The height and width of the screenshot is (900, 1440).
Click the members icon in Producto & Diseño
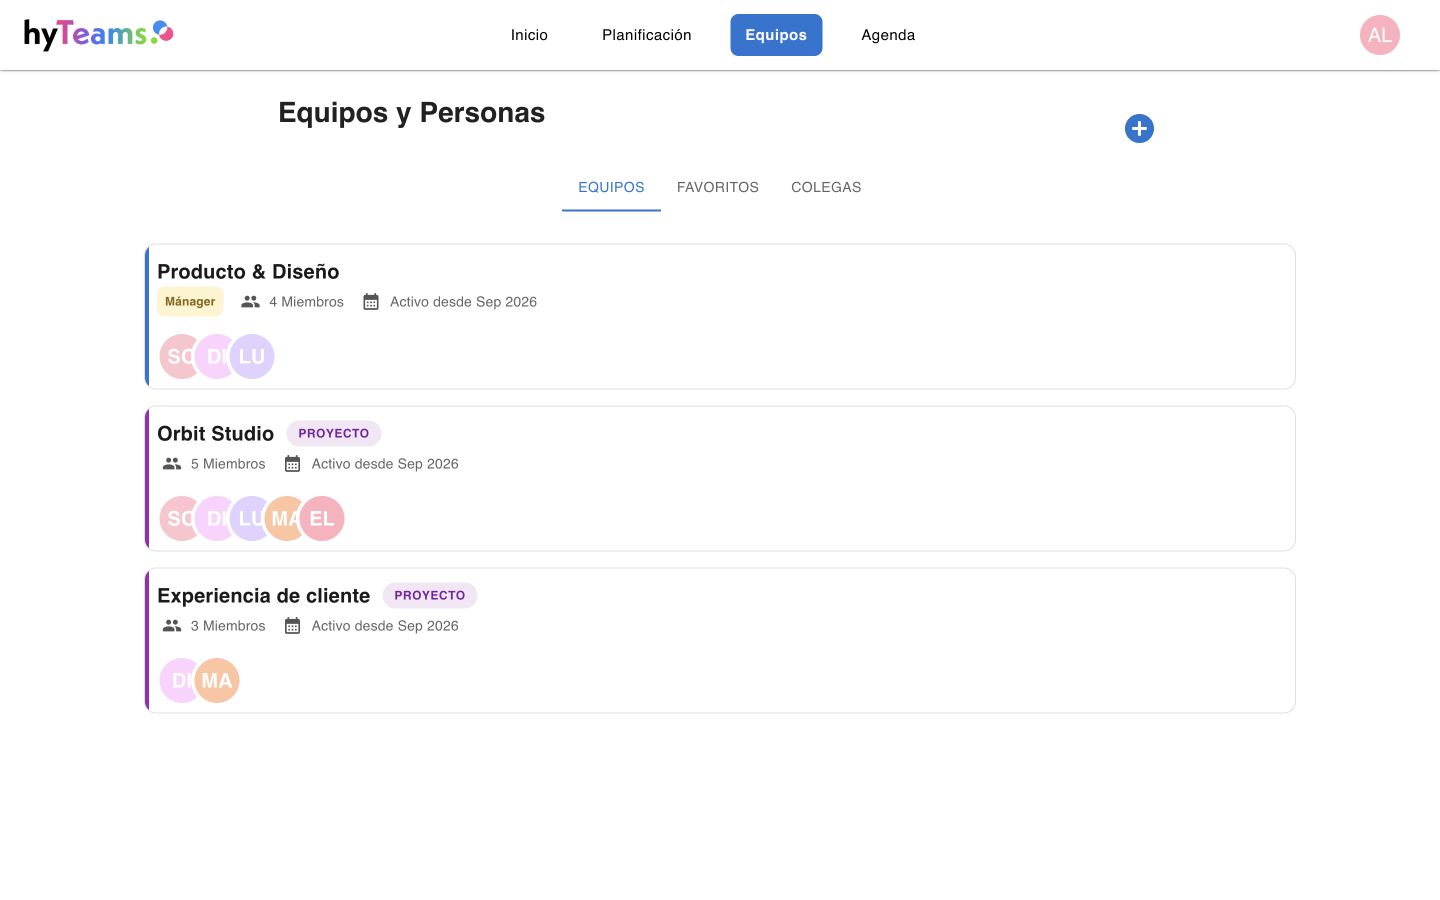point(250,301)
